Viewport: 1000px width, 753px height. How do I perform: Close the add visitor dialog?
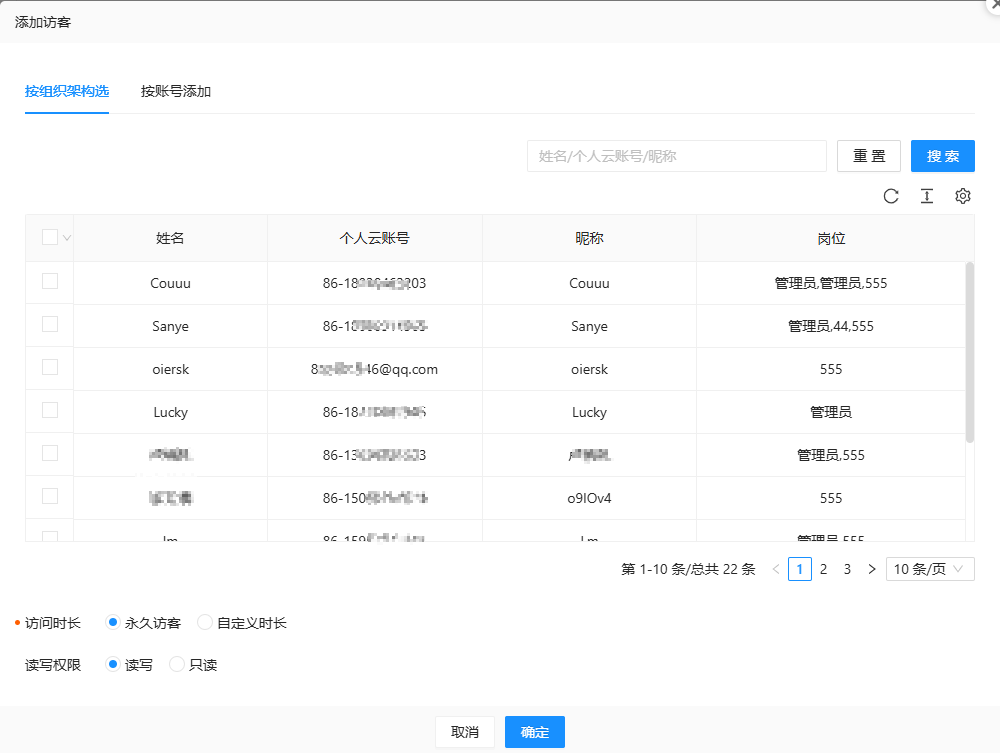[990, 5]
